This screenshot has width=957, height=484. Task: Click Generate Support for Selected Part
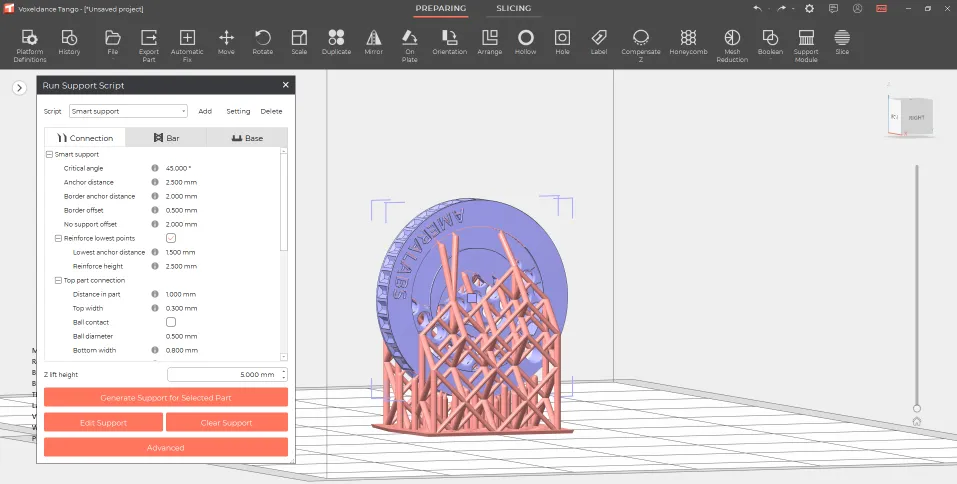[x=166, y=397]
